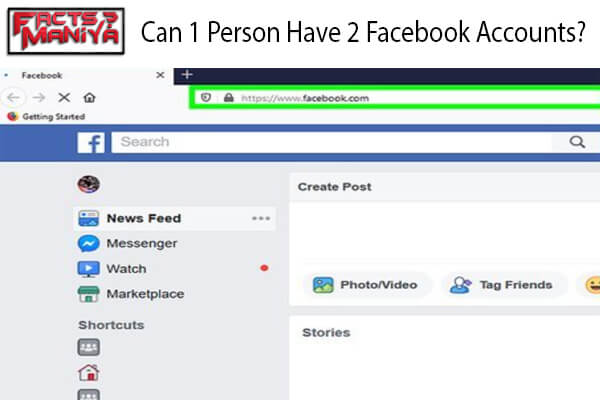This screenshot has height=400, width=600.
Task: Click the browser address bar URL
Action: pyautogui.click(x=305, y=98)
